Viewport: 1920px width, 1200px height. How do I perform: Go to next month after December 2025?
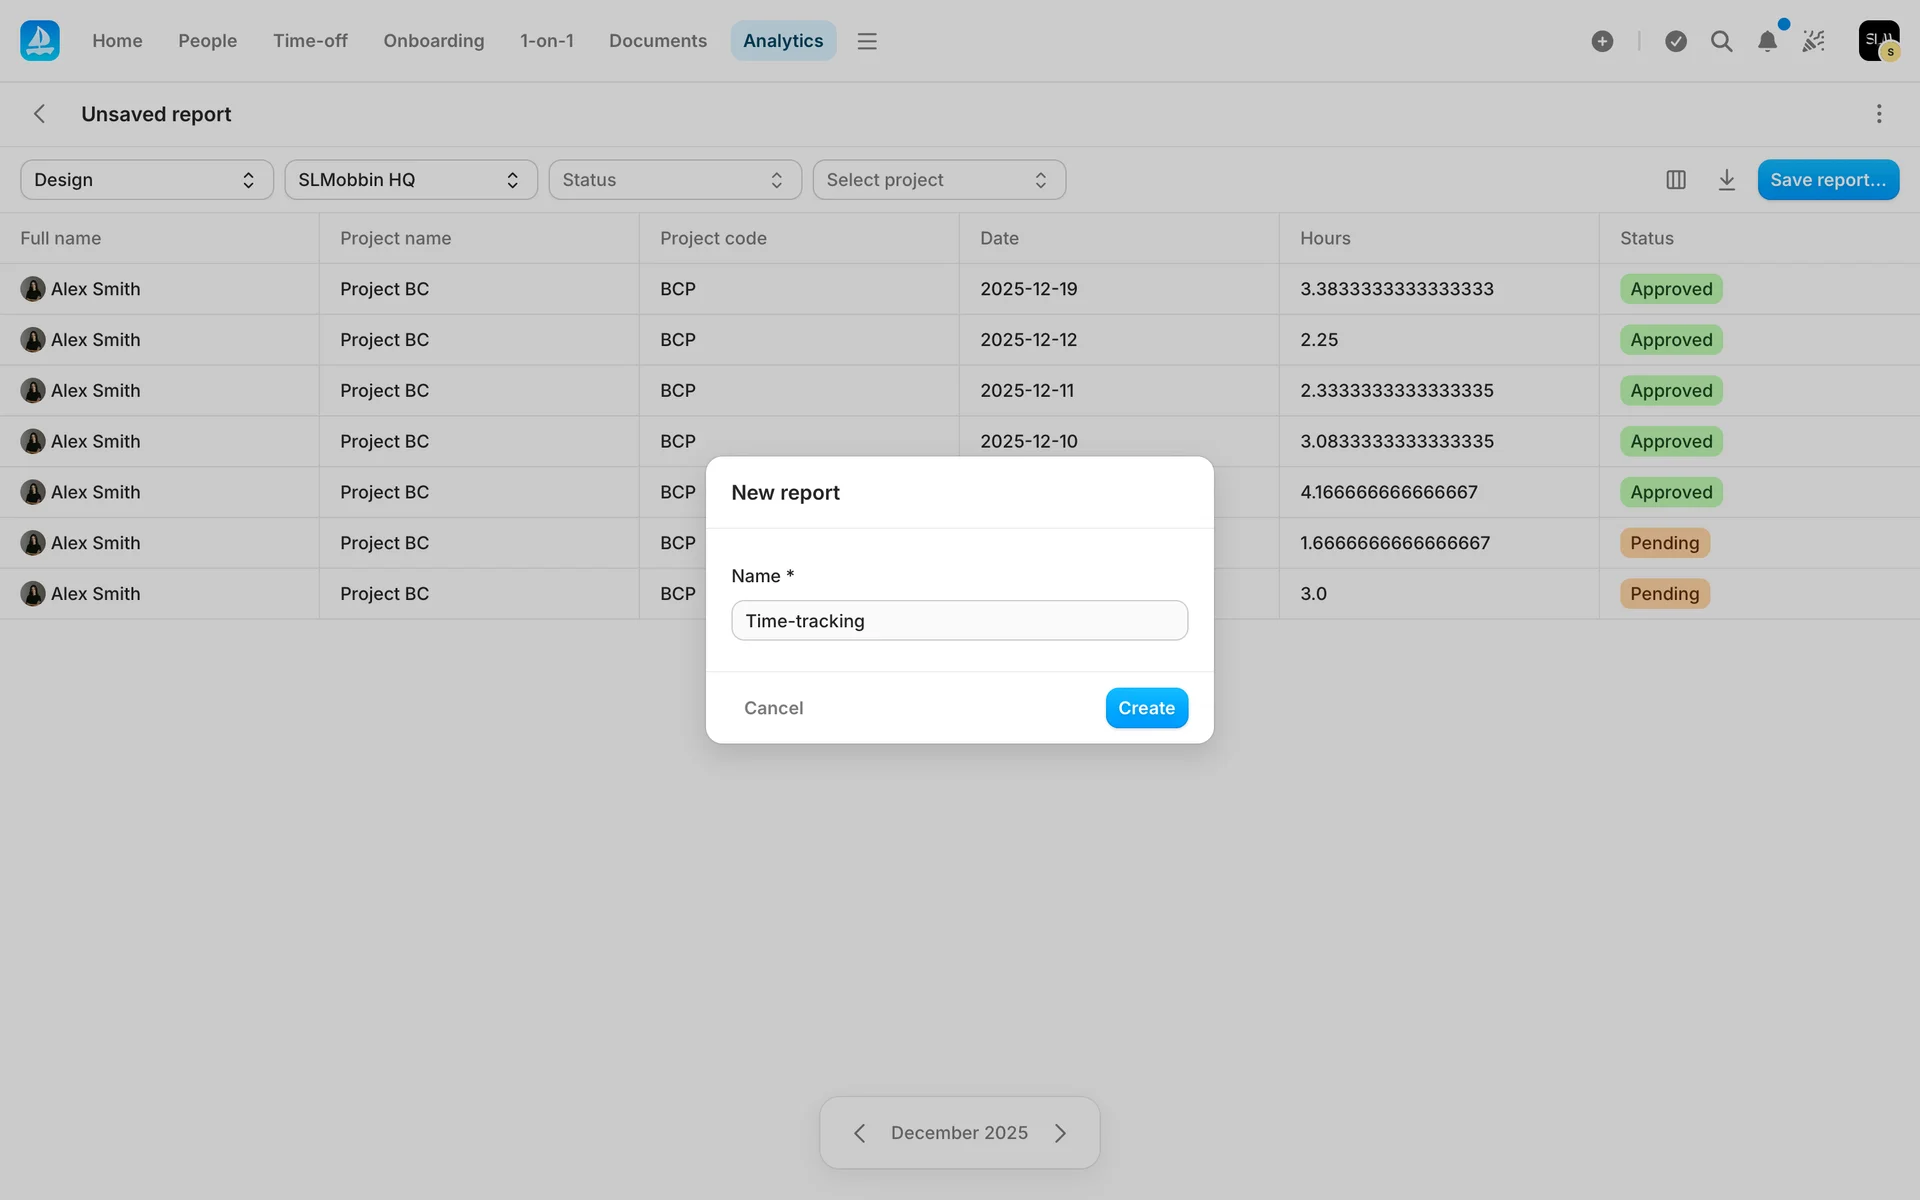(x=1060, y=1133)
